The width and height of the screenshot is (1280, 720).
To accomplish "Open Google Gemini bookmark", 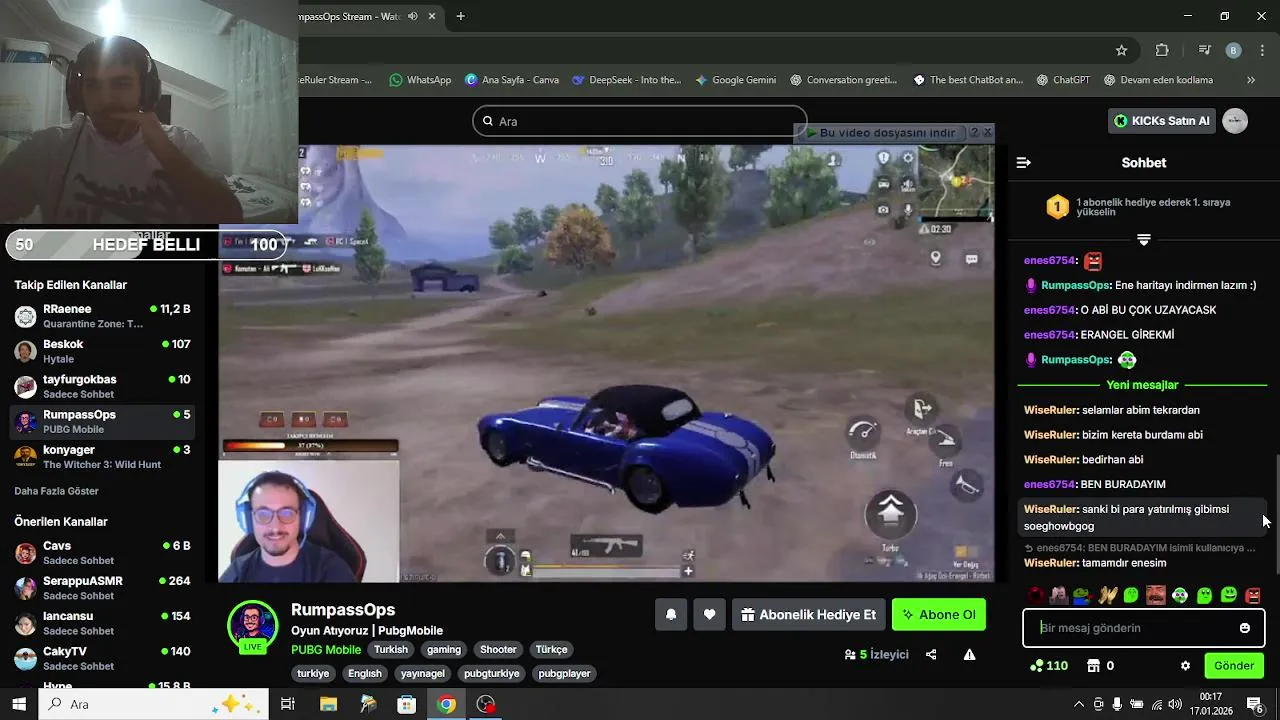I will [x=735, y=80].
